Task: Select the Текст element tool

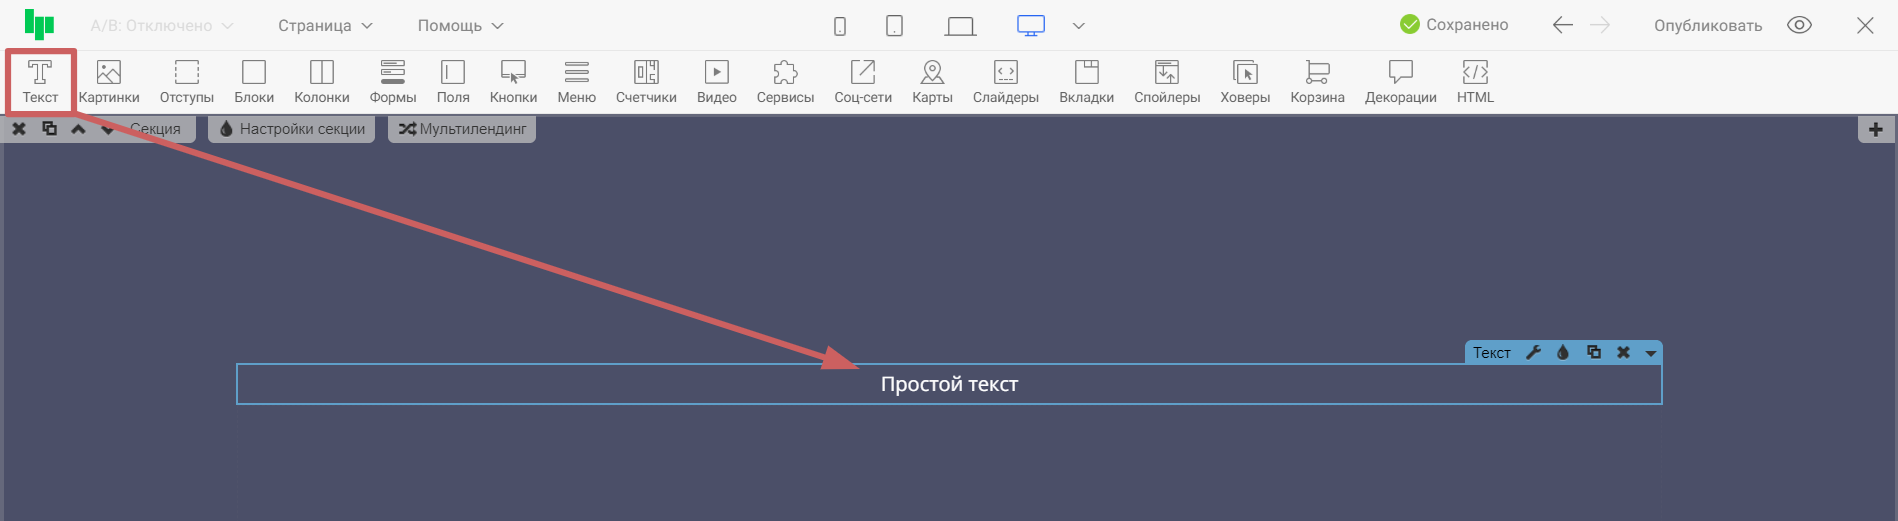Action: 40,81
